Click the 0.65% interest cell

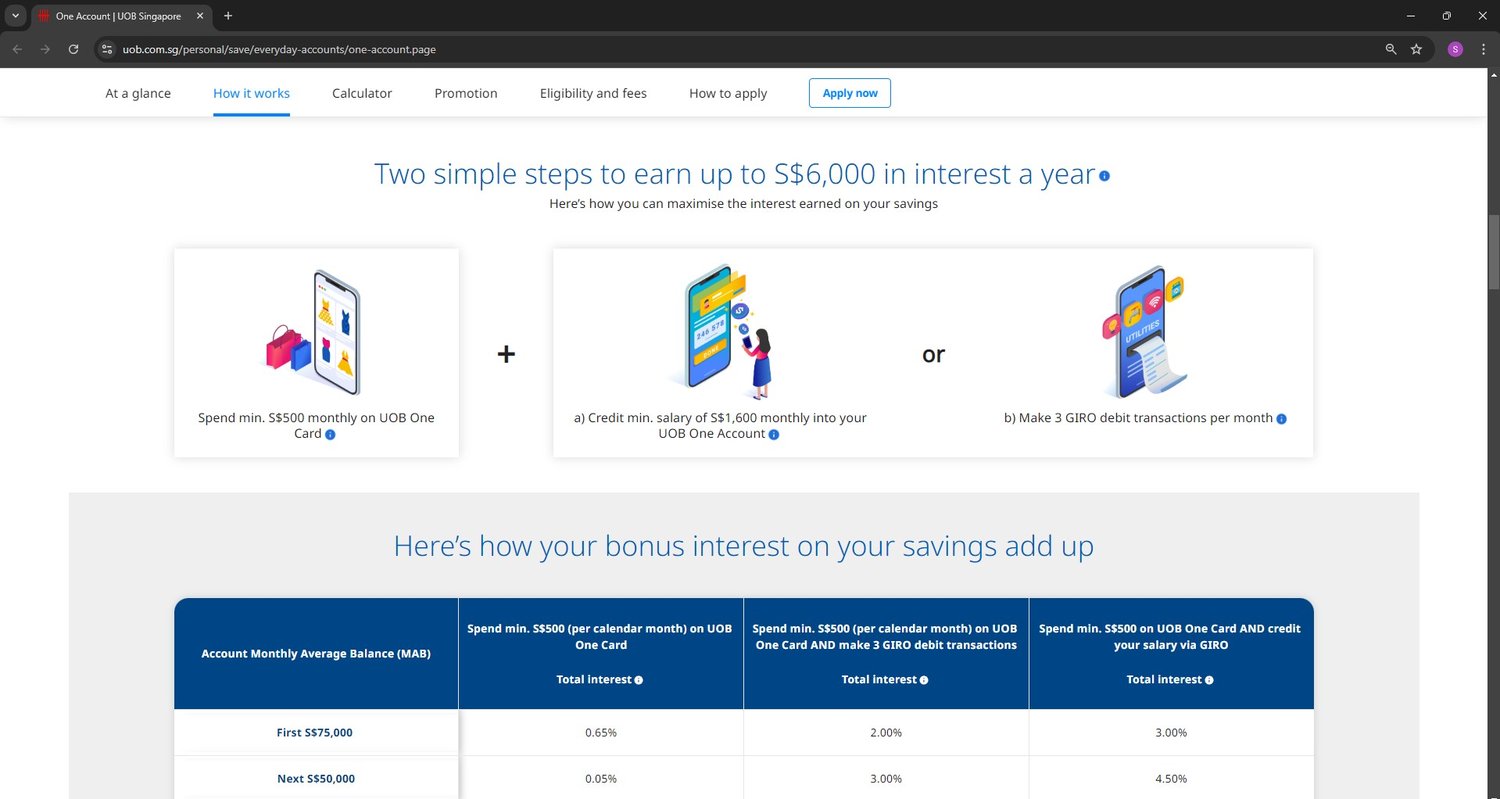coord(601,733)
